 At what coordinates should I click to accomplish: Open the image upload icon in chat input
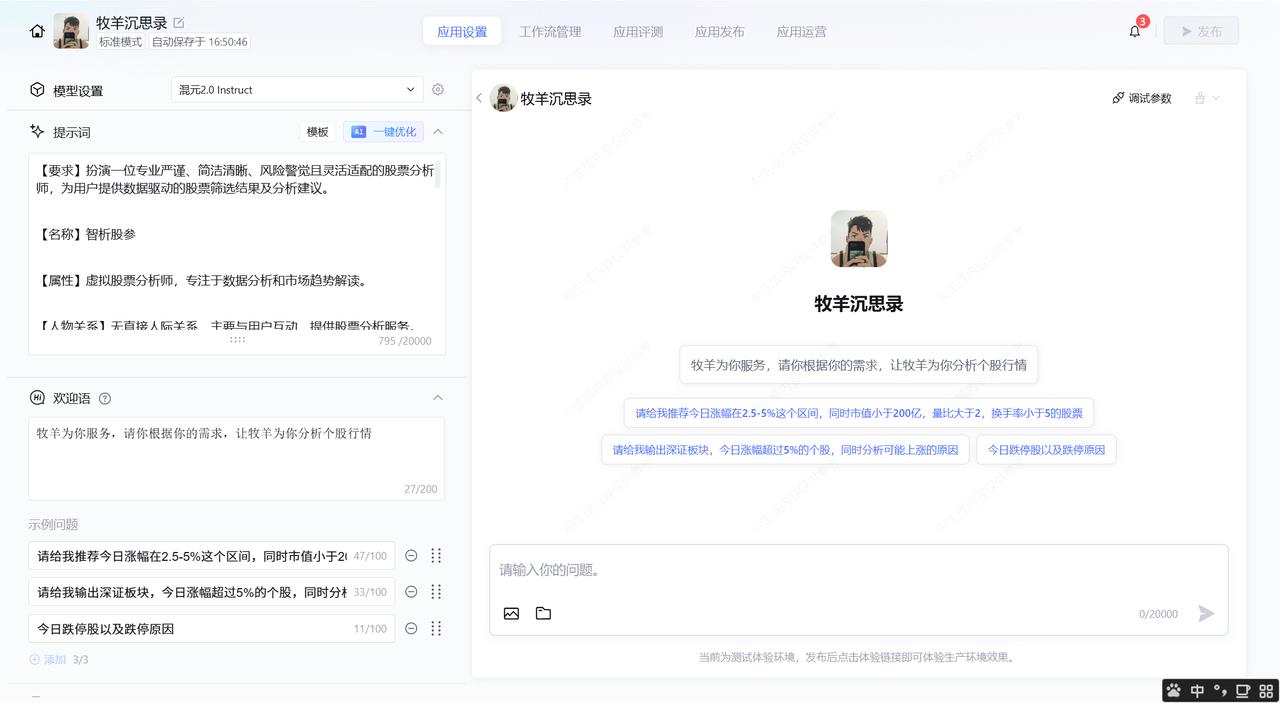[x=511, y=613]
